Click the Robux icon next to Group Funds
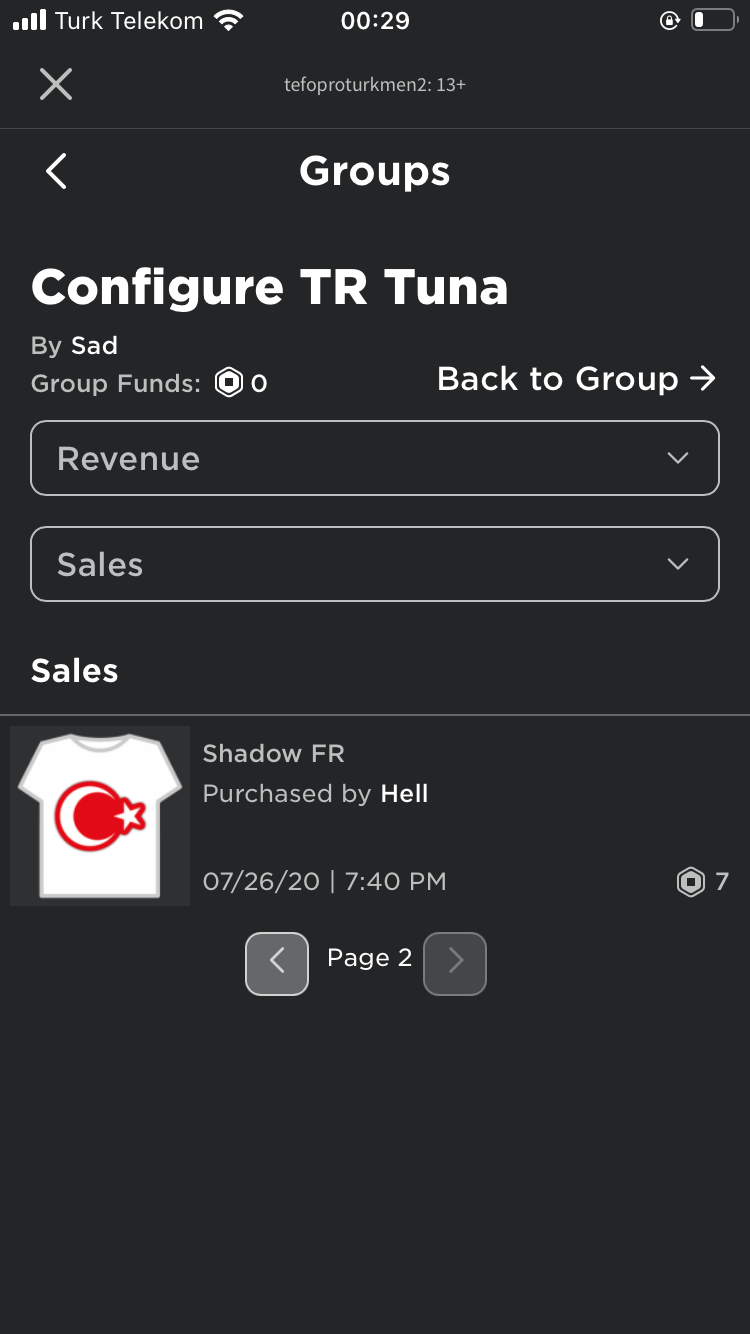The width and height of the screenshot is (750, 1334). pos(229,383)
